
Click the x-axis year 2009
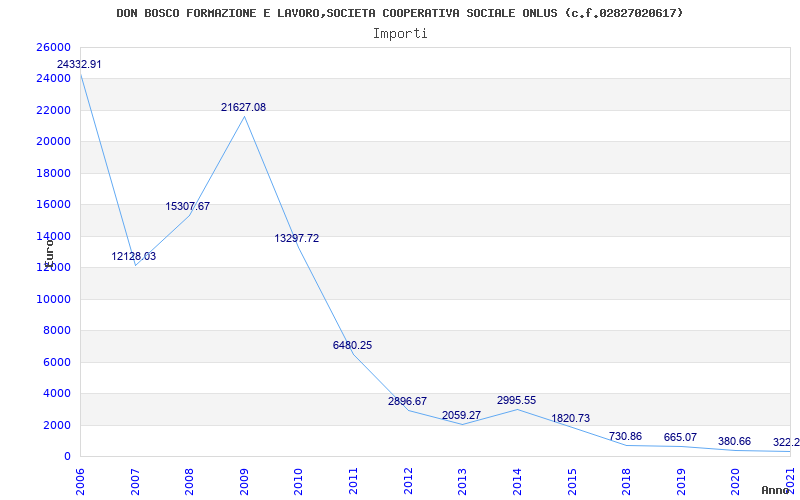click(x=244, y=481)
